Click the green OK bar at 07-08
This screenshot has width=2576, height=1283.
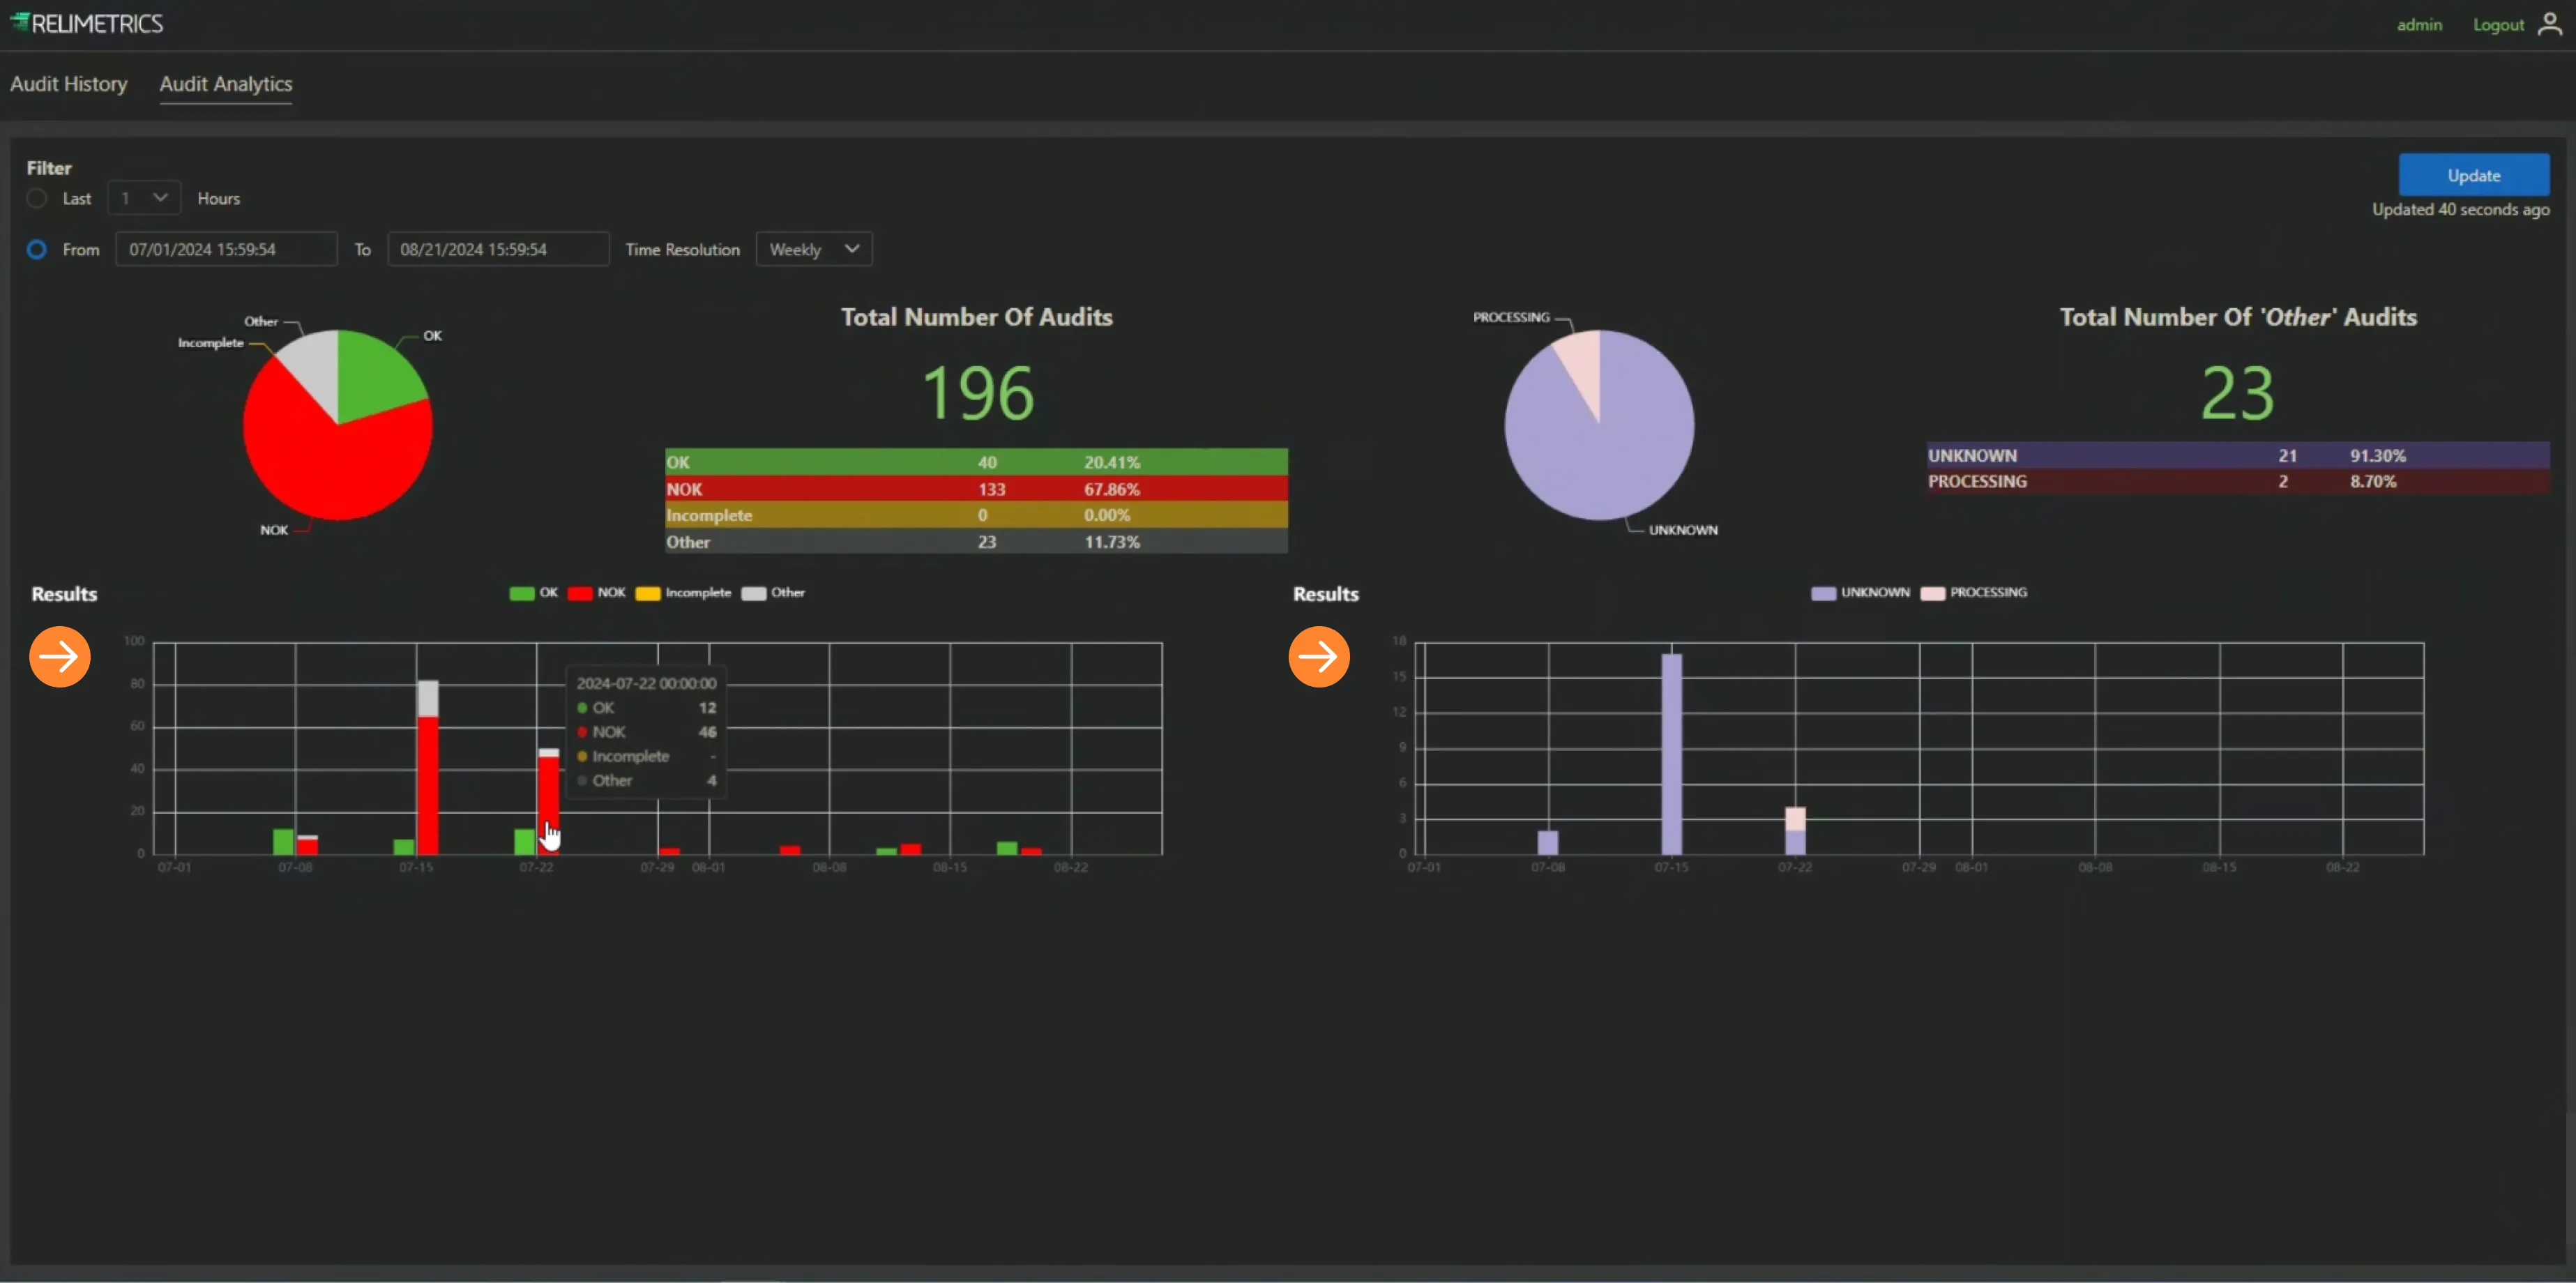pyautogui.click(x=284, y=841)
